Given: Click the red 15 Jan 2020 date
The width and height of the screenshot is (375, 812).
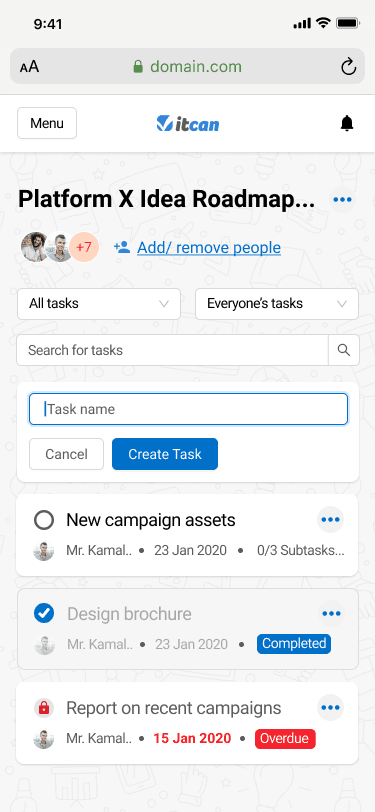Looking at the screenshot, I should 192,738.
